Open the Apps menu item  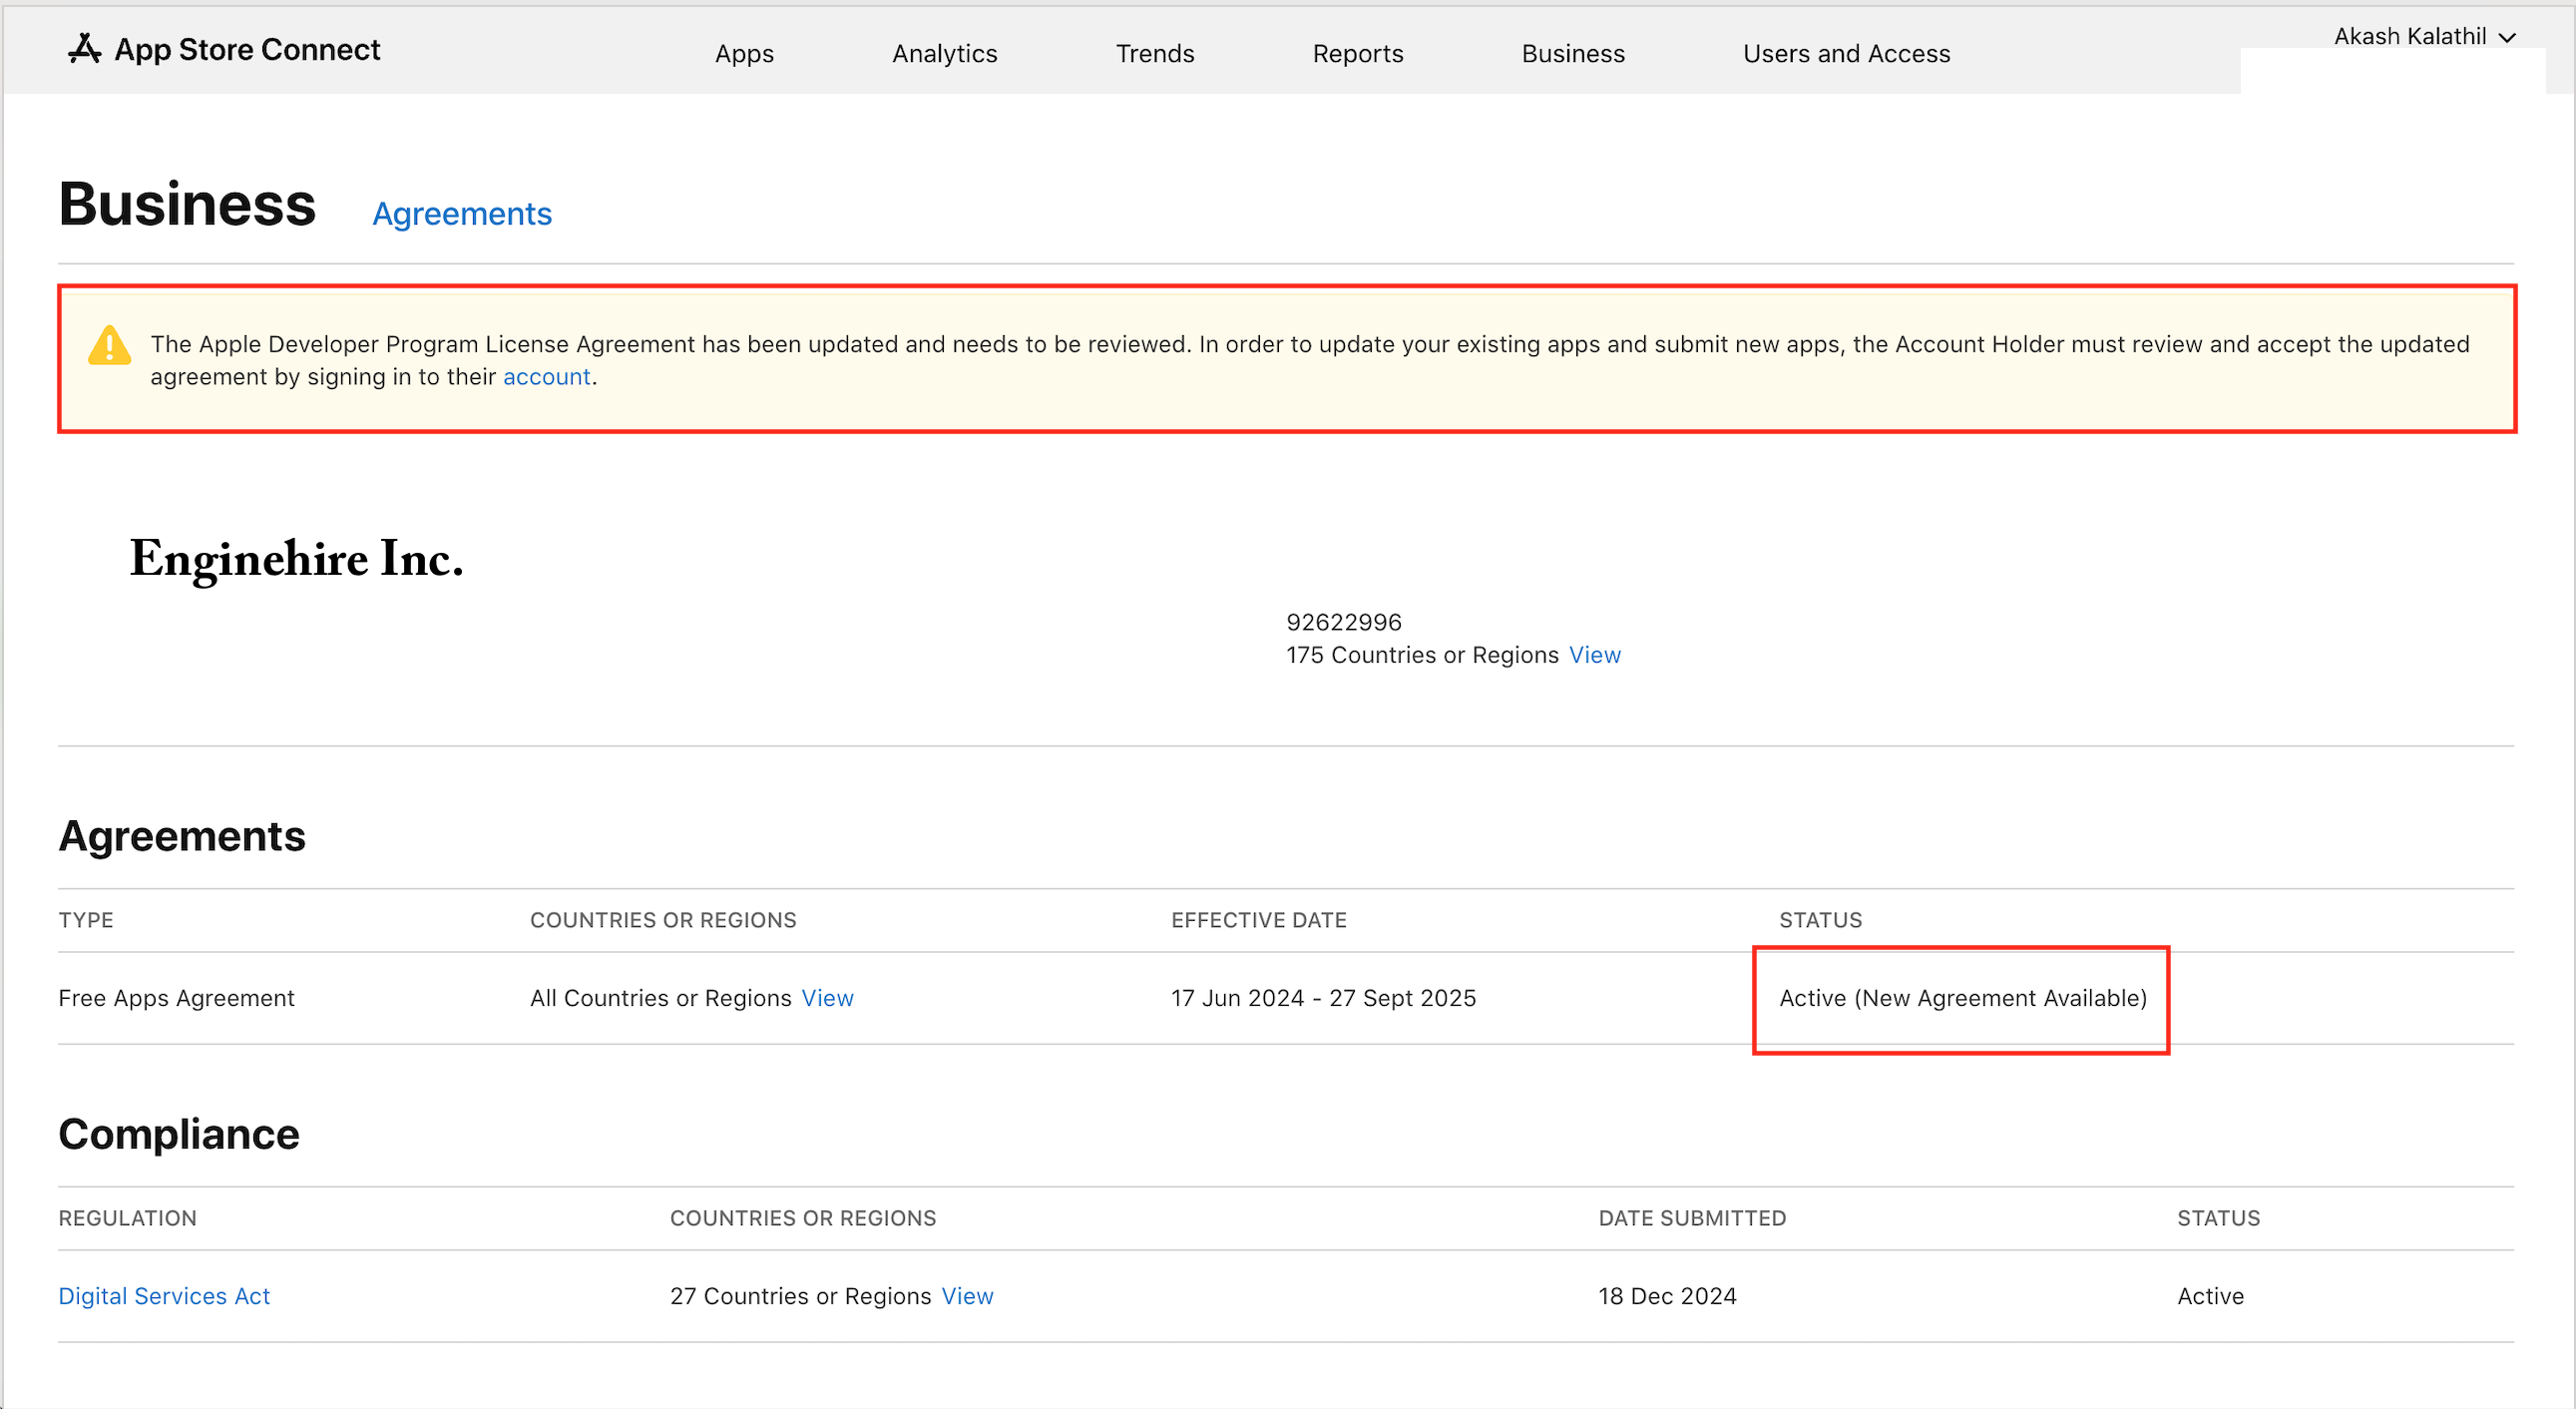(744, 54)
